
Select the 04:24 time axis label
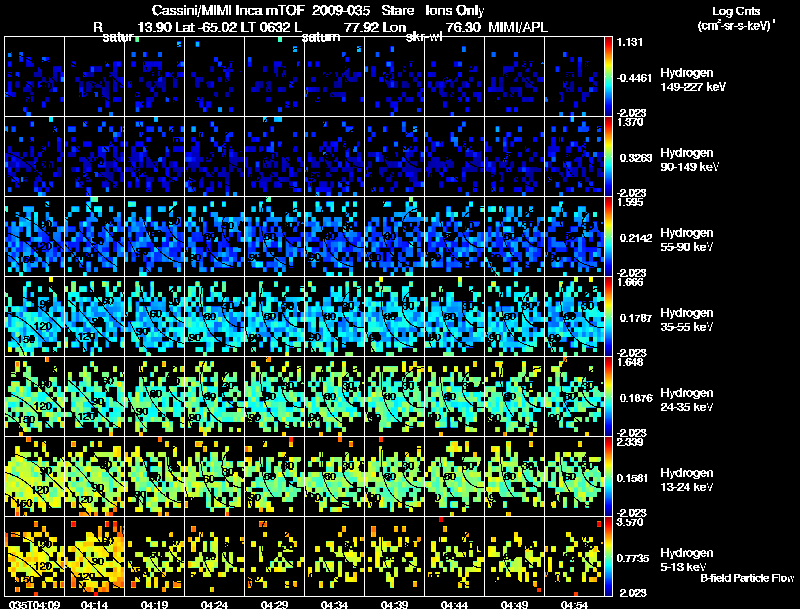coord(214,605)
